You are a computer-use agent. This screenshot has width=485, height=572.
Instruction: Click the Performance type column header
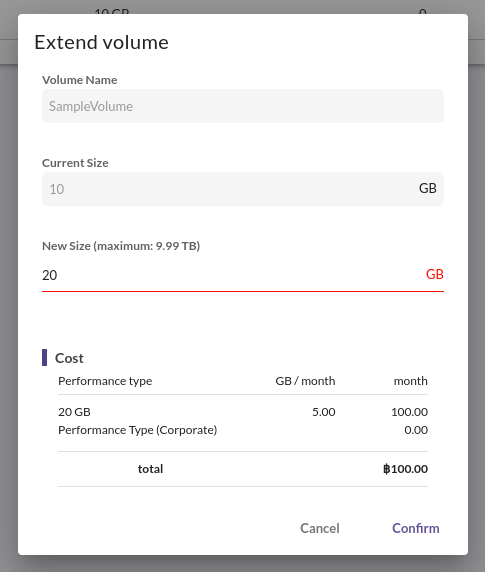105,381
